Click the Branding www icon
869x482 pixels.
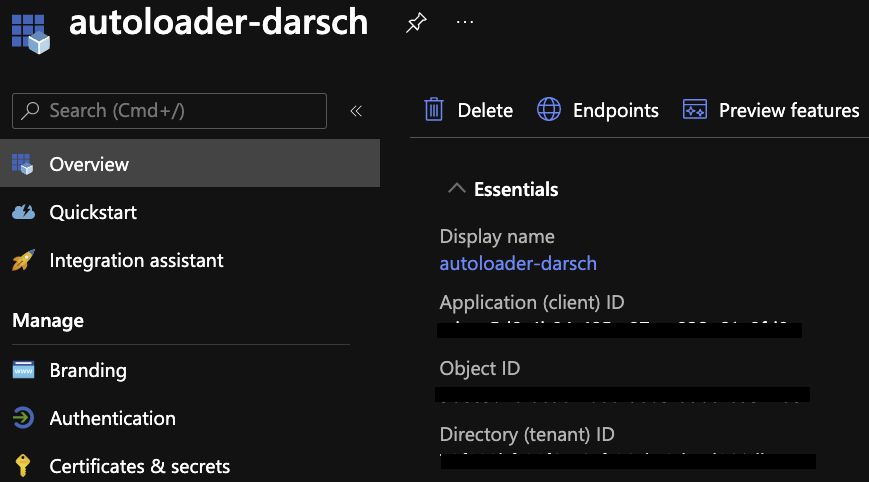coord(23,370)
